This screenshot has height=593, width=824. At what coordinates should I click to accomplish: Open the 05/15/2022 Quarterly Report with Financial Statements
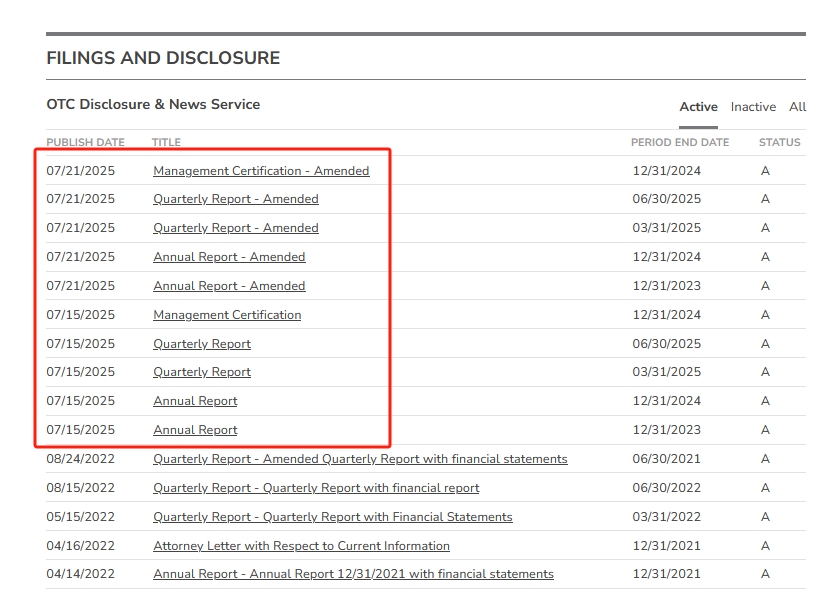(x=332, y=517)
